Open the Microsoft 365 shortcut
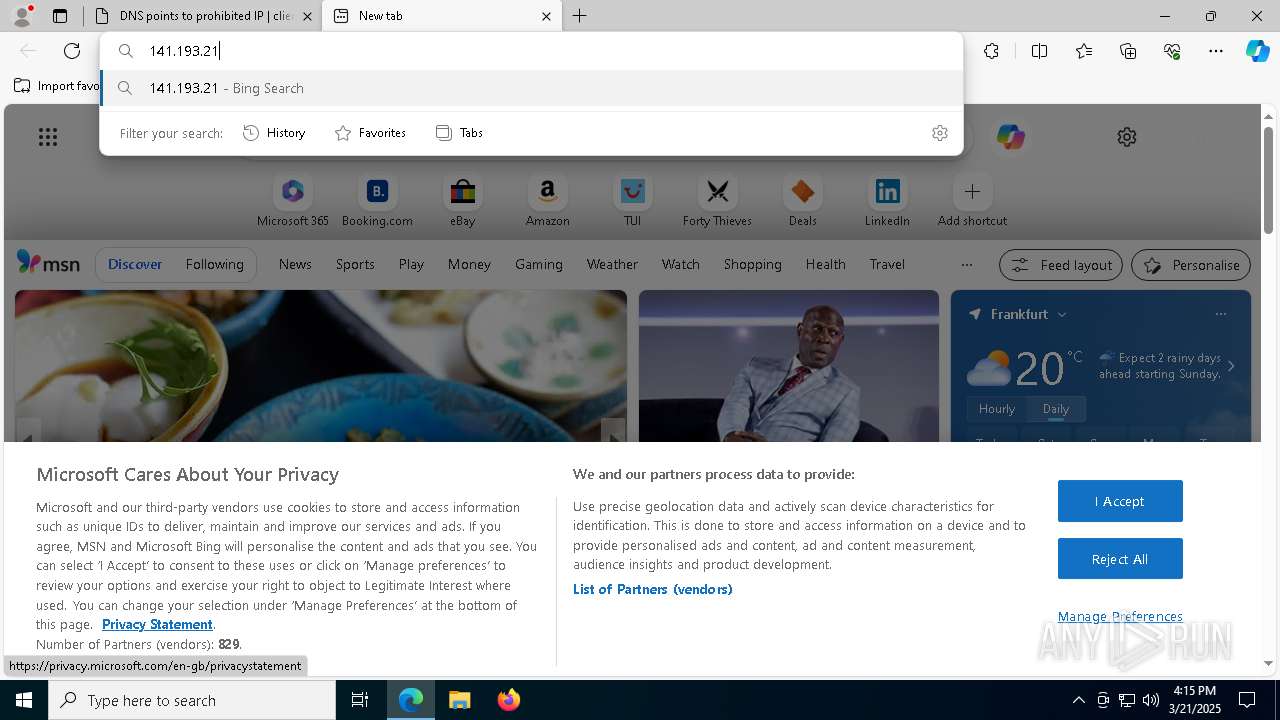Viewport: 1280px width, 720px height. [293, 201]
